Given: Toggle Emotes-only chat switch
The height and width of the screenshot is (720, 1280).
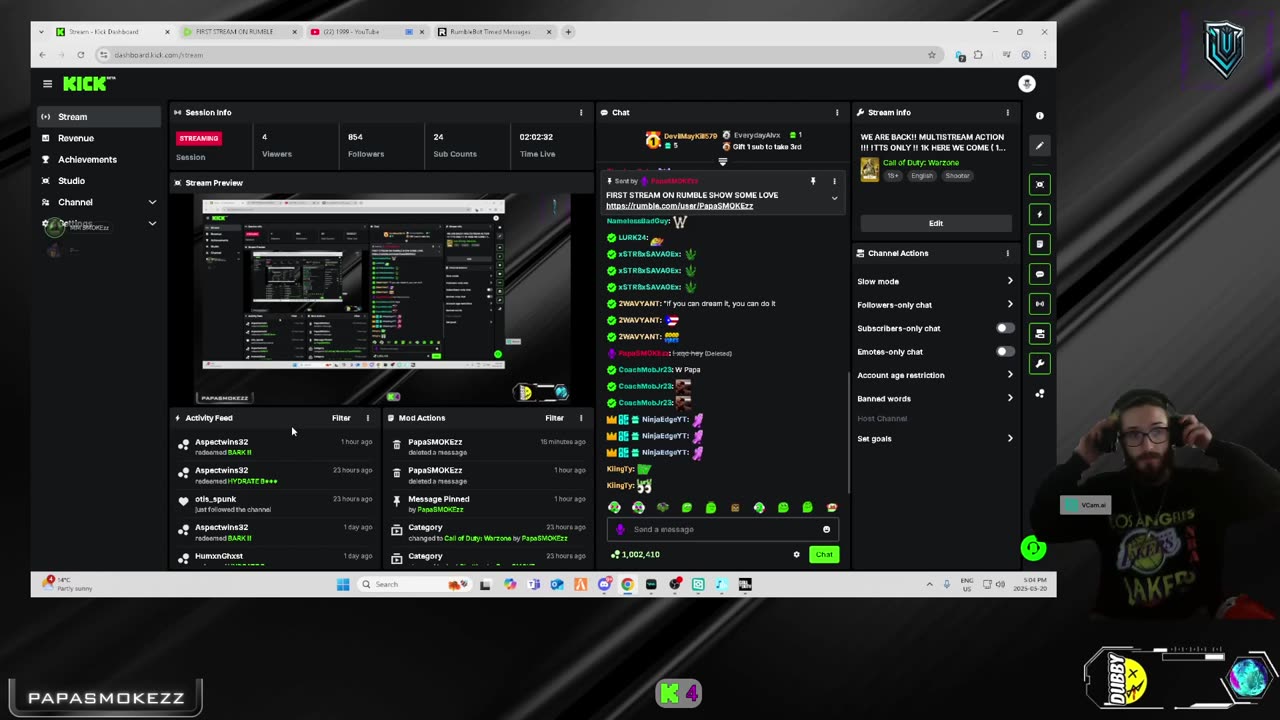Looking at the screenshot, I should [1004, 352].
